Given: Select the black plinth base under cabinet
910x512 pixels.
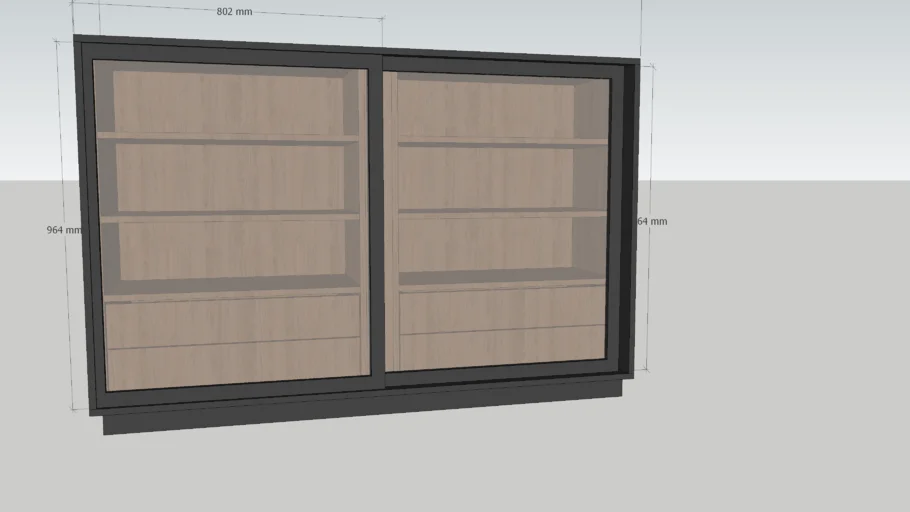Looking at the screenshot, I should [360, 415].
